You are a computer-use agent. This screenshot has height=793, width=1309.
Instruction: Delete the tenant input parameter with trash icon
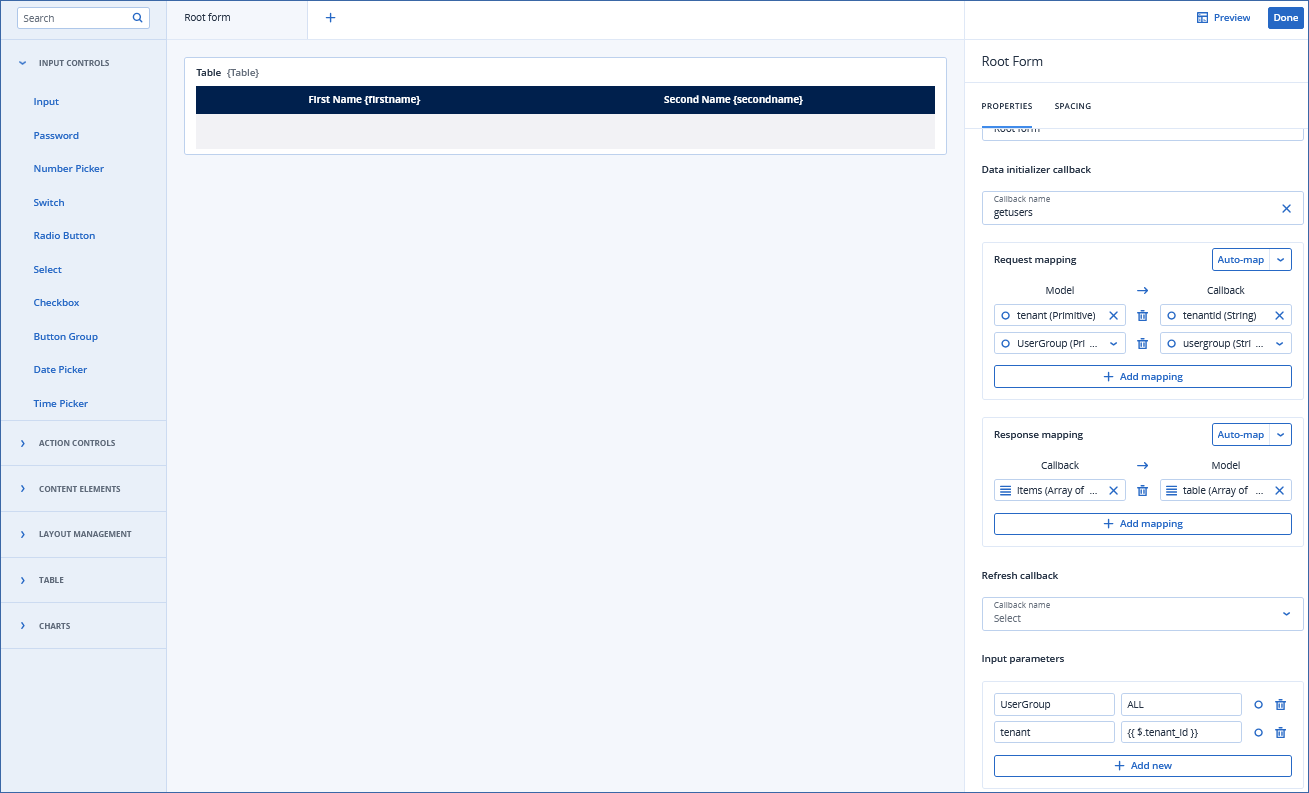coord(1281,731)
